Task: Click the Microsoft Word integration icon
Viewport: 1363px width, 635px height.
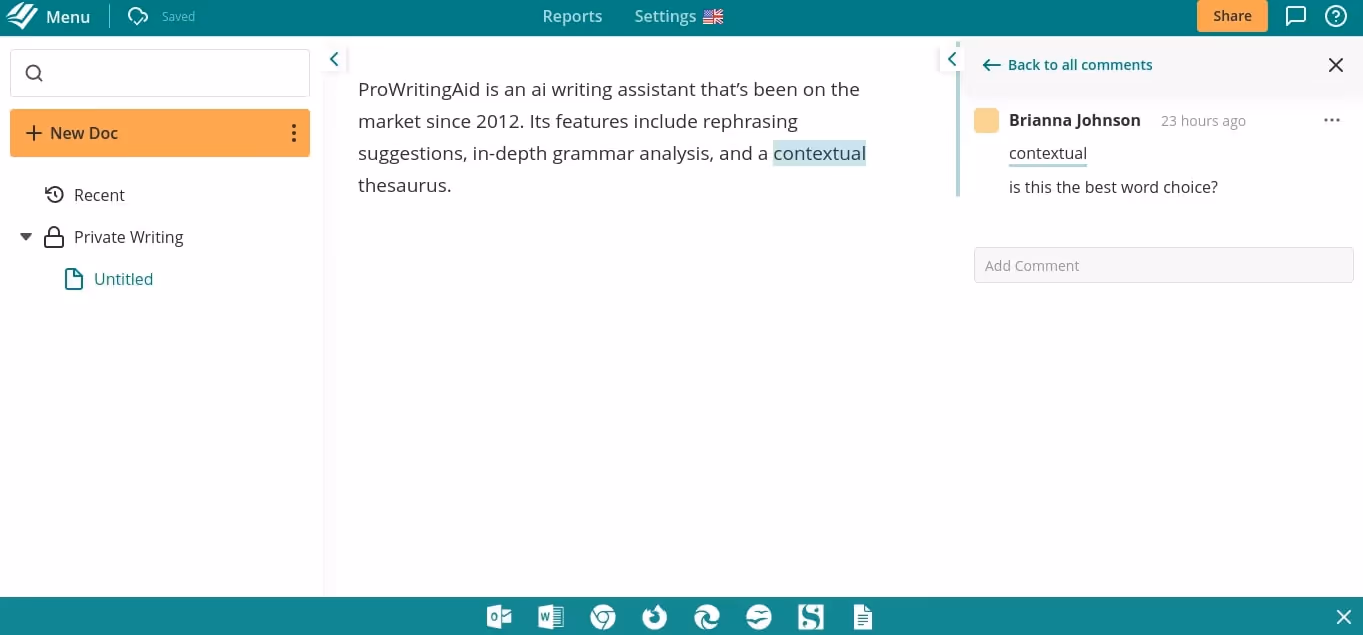Action: (551, 617)
